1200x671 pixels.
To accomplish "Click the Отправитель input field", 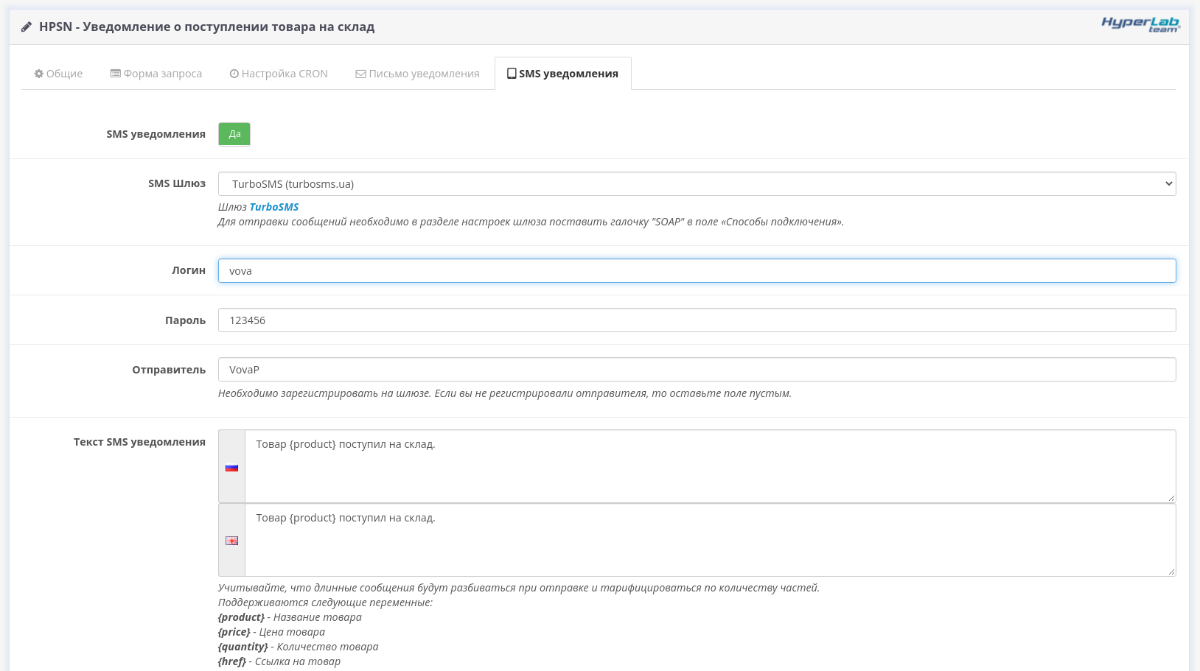I will click(x=696, y=370).
